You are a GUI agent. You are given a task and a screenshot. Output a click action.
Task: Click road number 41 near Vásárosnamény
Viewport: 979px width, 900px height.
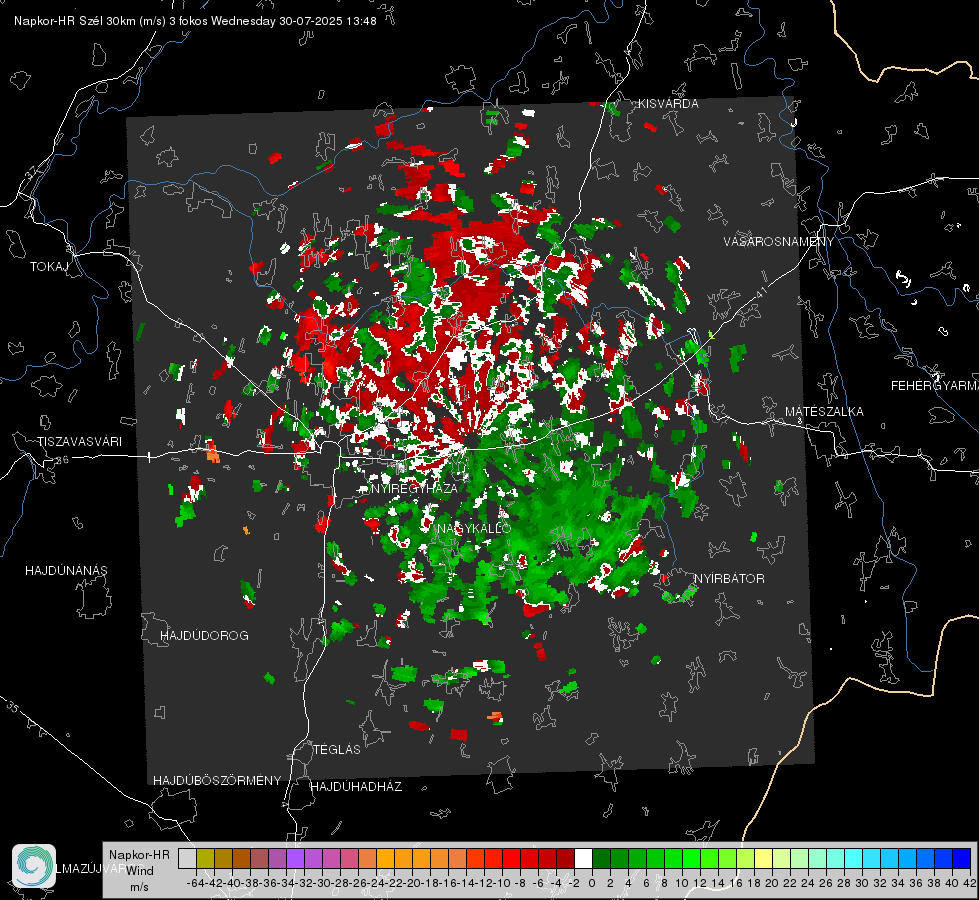tap(760, 292)
